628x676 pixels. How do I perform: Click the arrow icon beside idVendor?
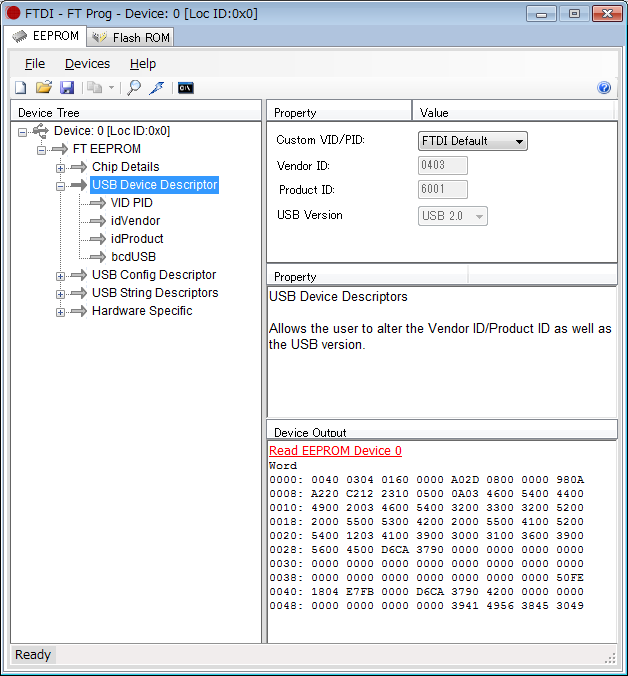coord(97,221)
